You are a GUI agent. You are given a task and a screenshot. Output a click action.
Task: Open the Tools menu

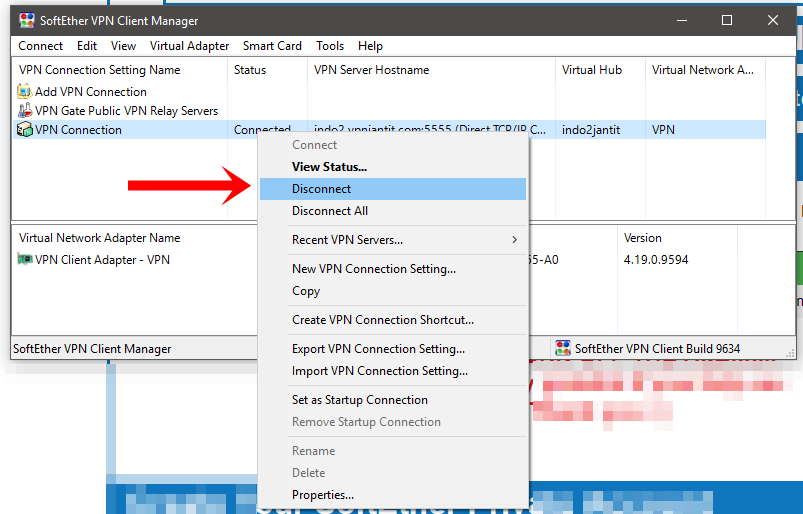click(x=330, y=46)
